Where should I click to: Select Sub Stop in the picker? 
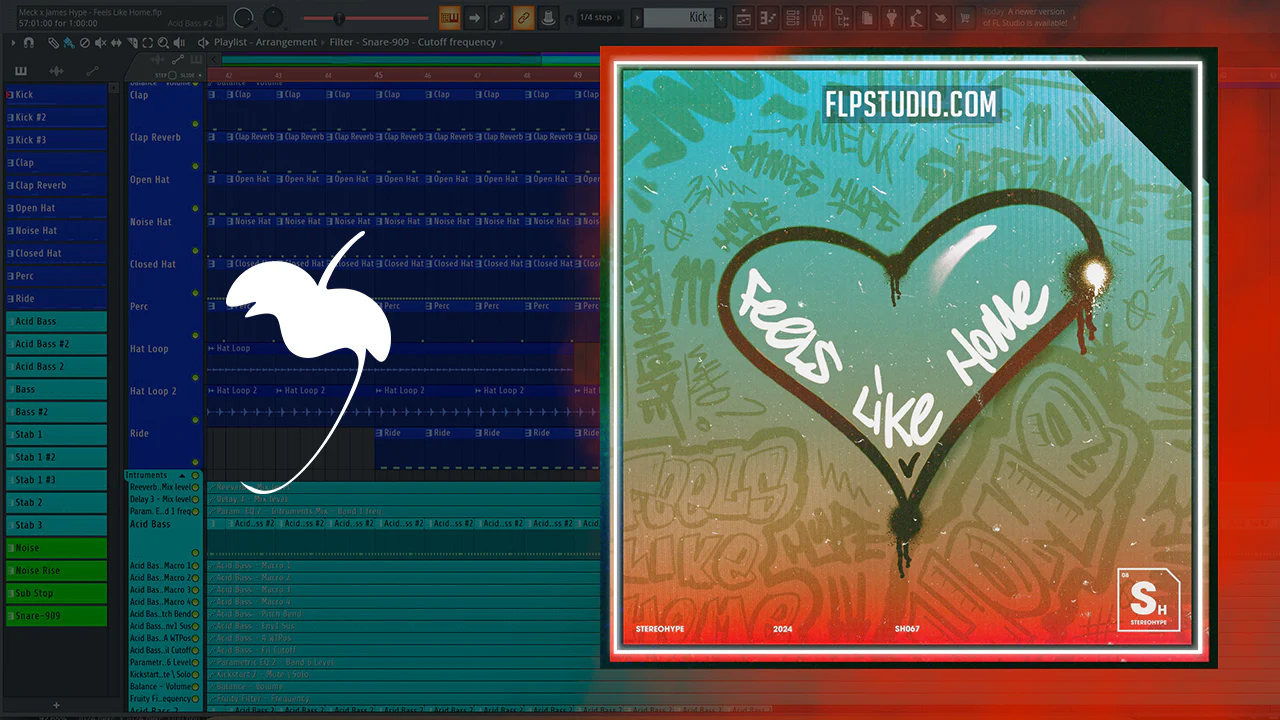[56, 593]
